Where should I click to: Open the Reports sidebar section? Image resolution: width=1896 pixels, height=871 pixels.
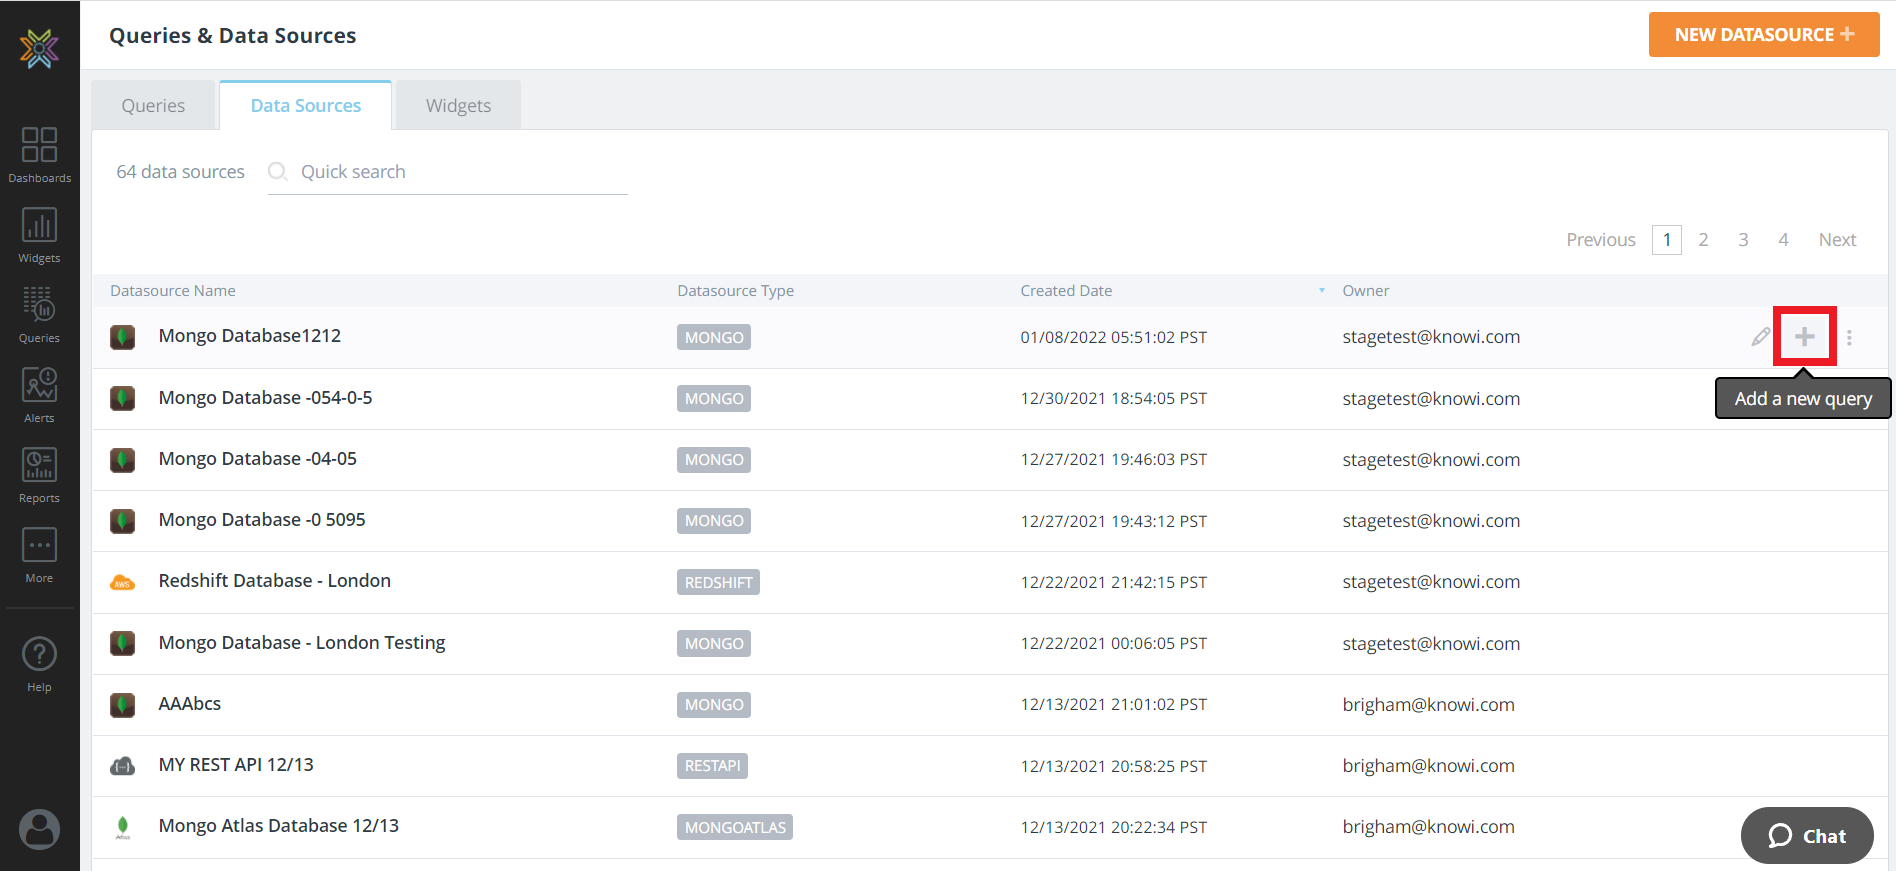click(39, 474)
